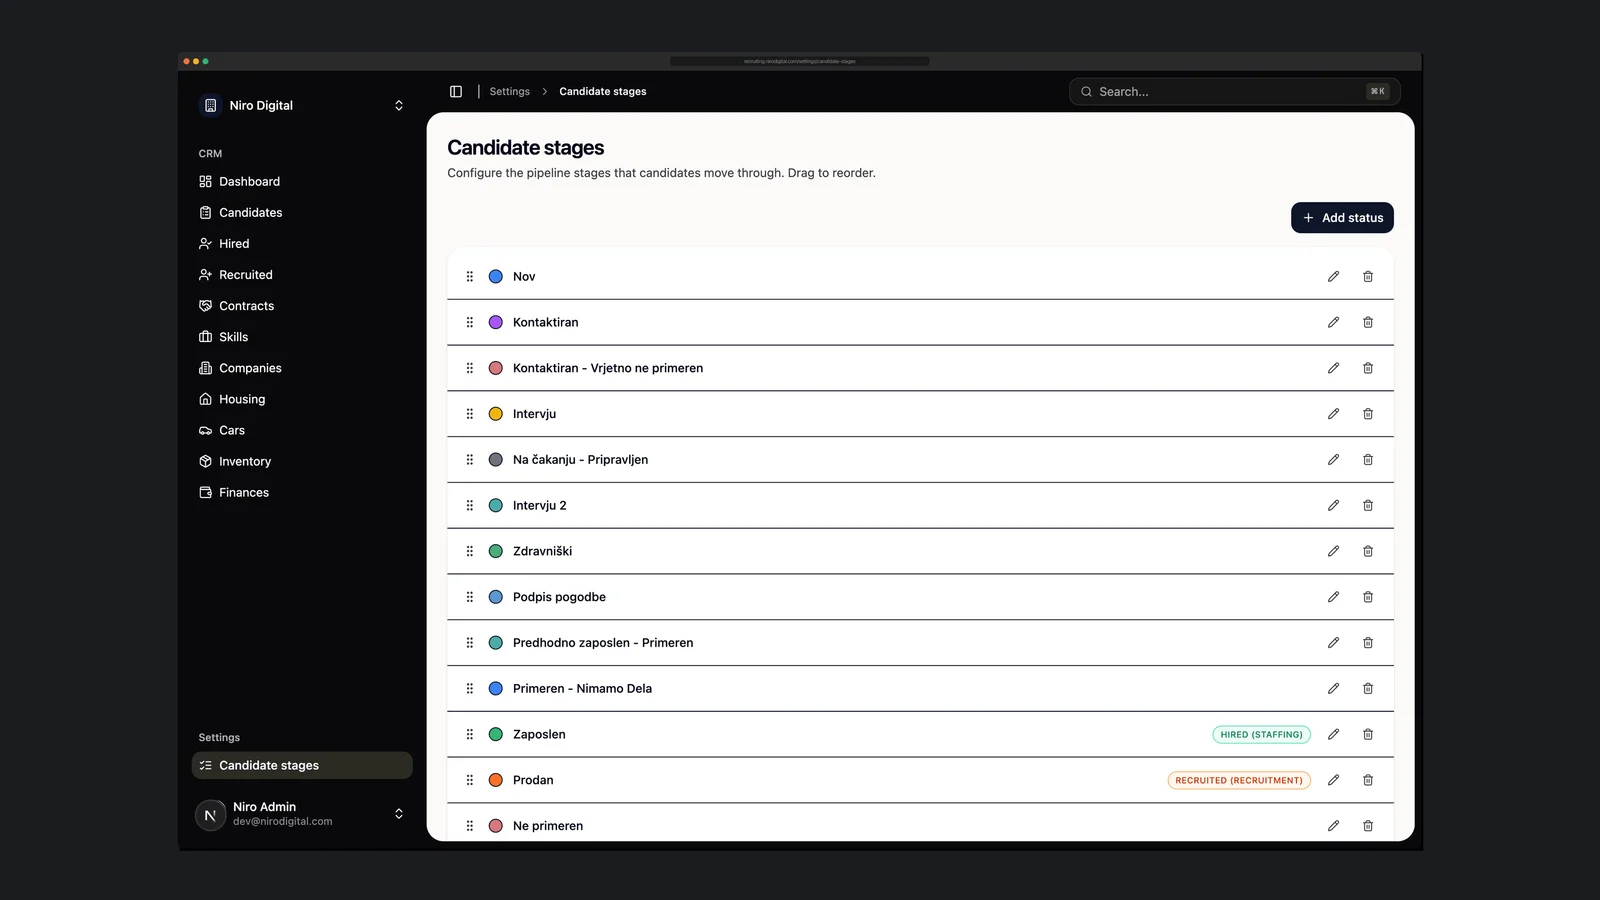Viewport: 1600px width, 900px height.
Task: Delete the Intervju stage with yellow dot
Action: tap(1368, 414)
